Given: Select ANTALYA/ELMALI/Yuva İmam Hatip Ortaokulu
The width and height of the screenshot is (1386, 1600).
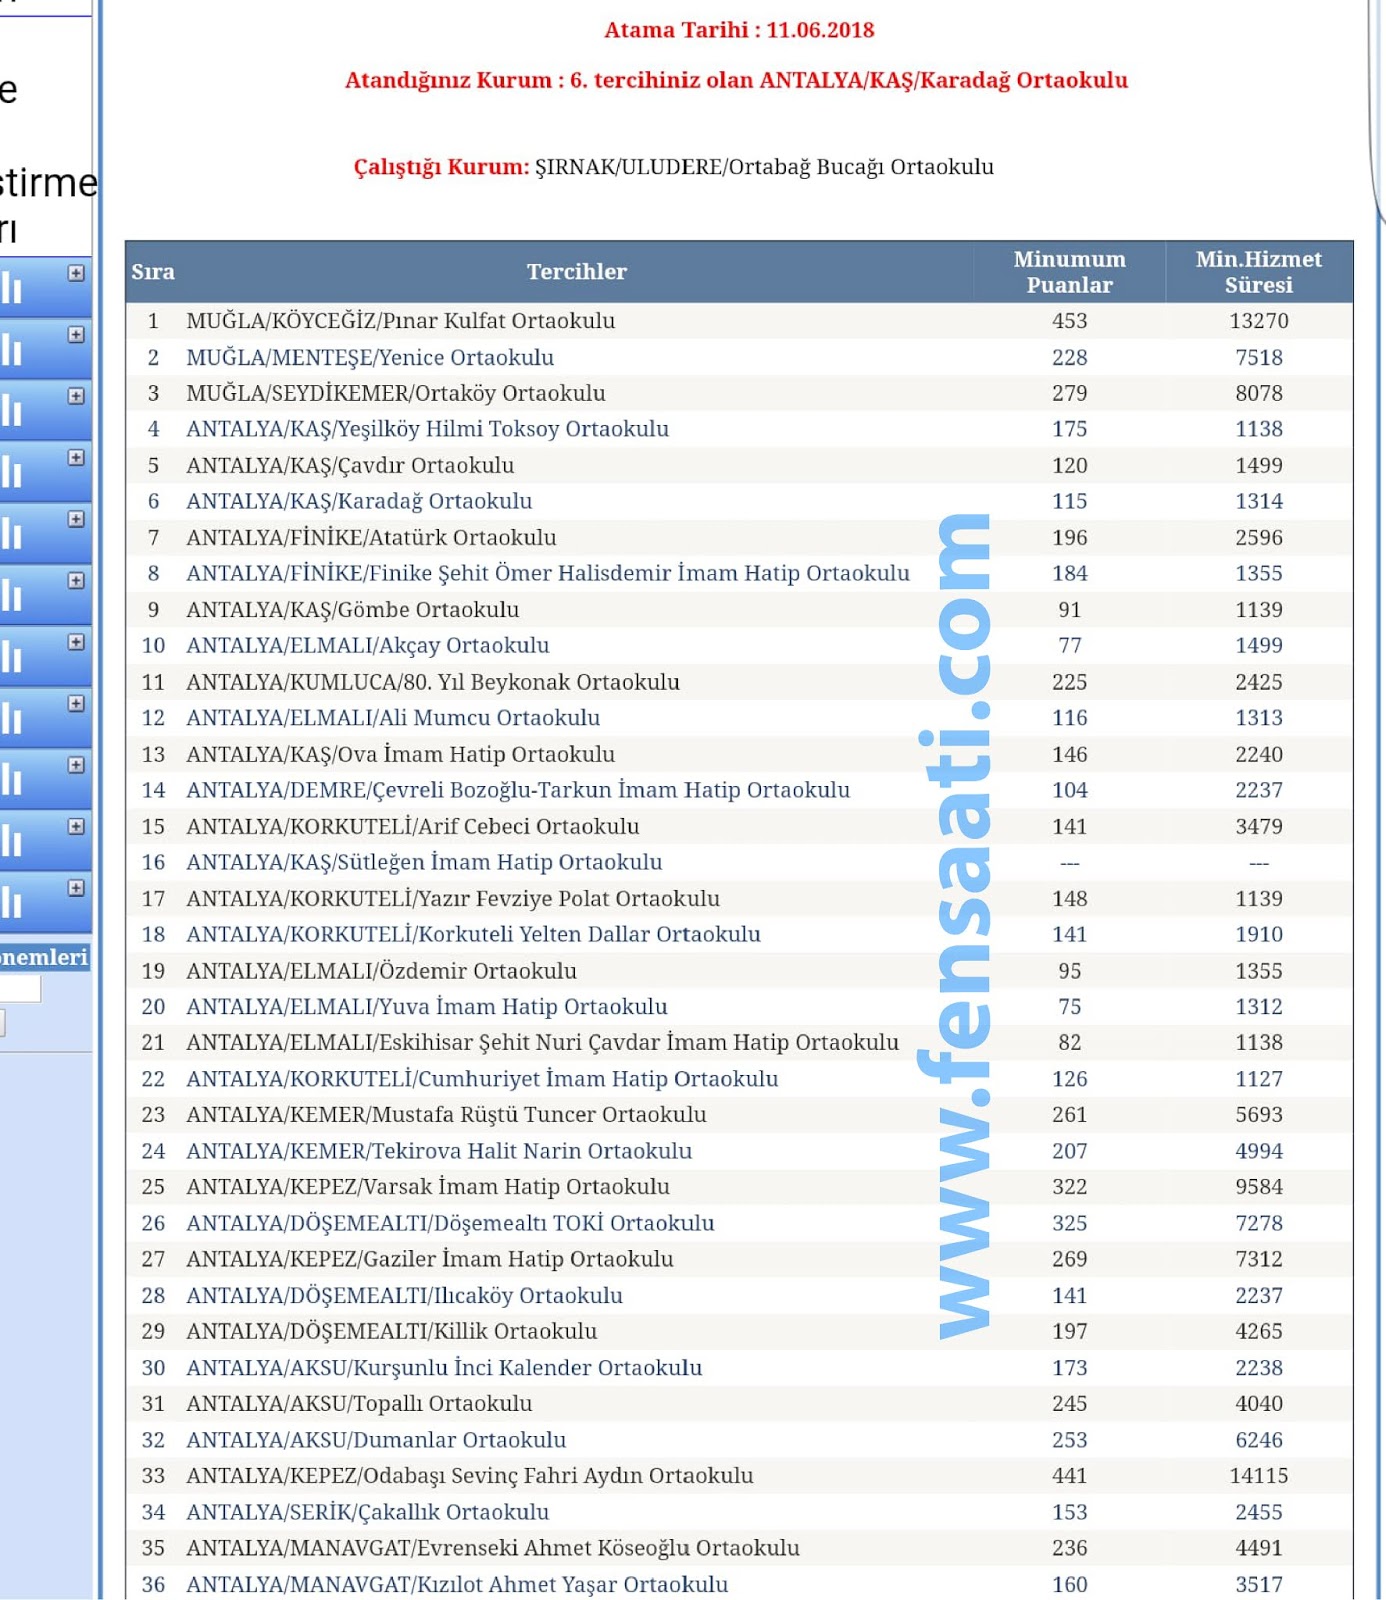Looking at the screenshot, I should click(739, 1007).
